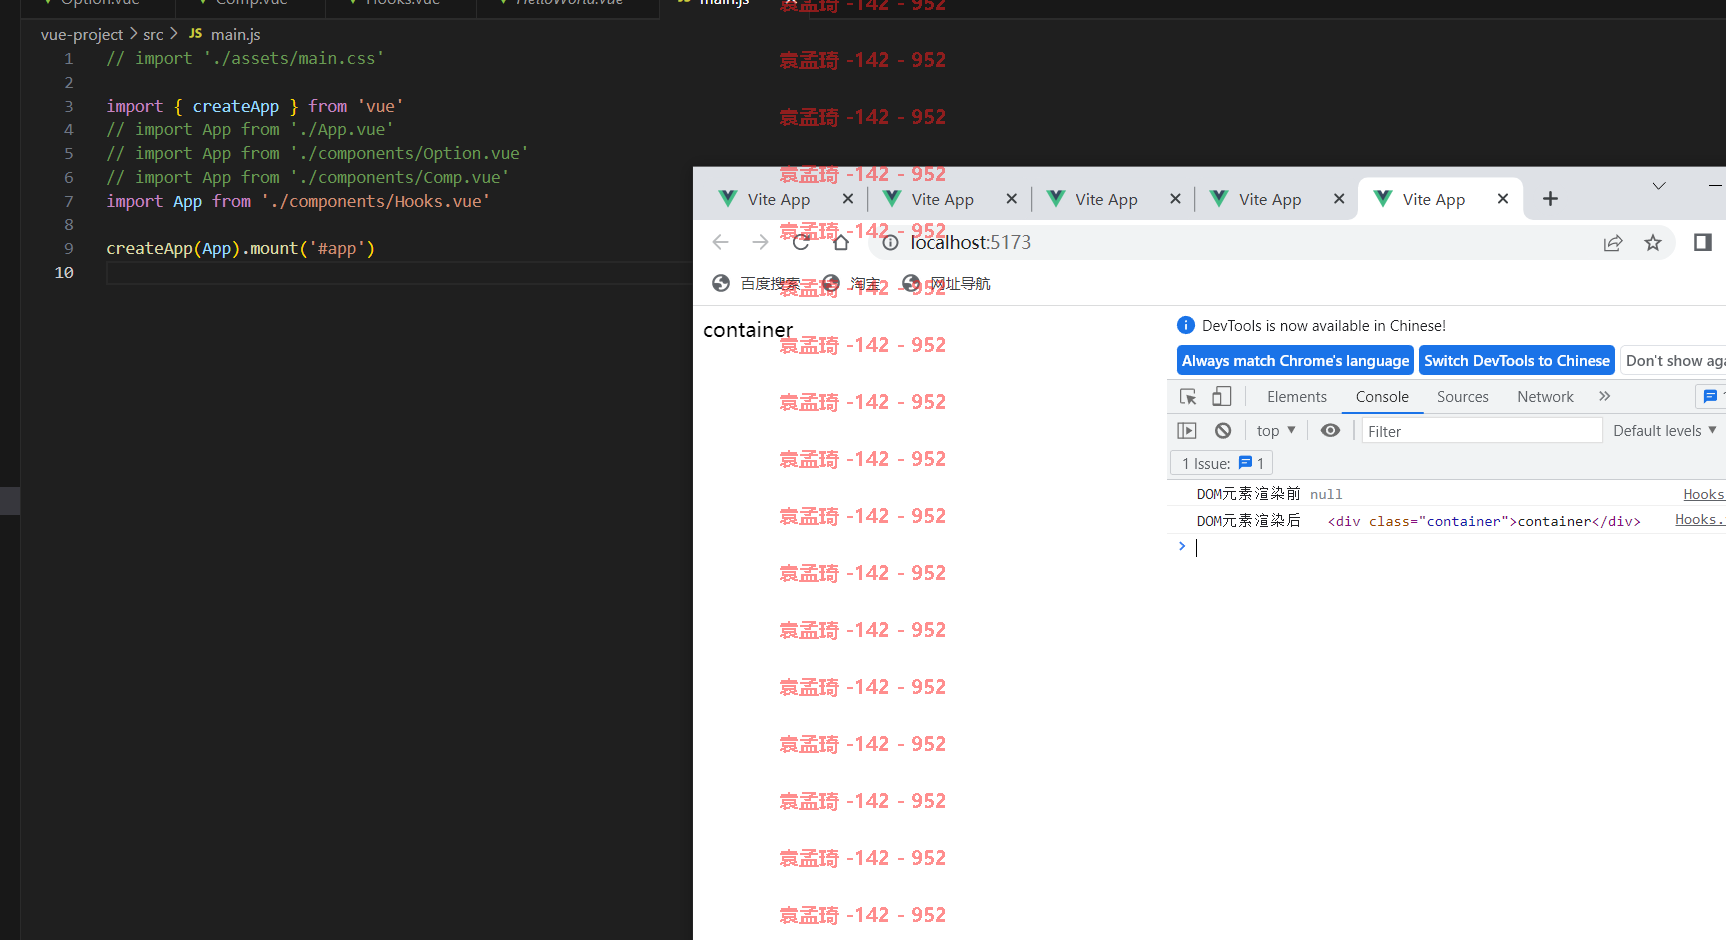The width and height of the screenshot is (1726, 940).
Task: Open the browser side panel
Action: [1703, 242]
